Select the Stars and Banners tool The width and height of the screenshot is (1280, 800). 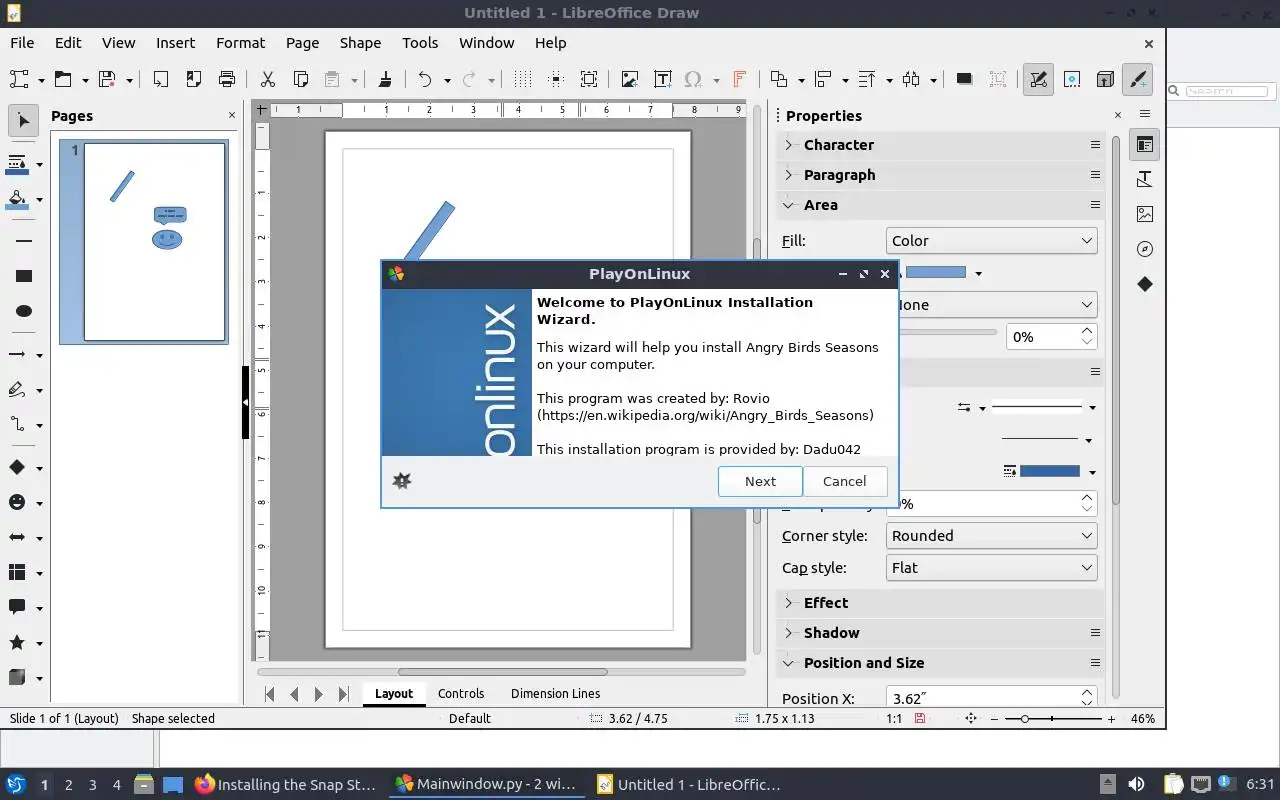18,643
